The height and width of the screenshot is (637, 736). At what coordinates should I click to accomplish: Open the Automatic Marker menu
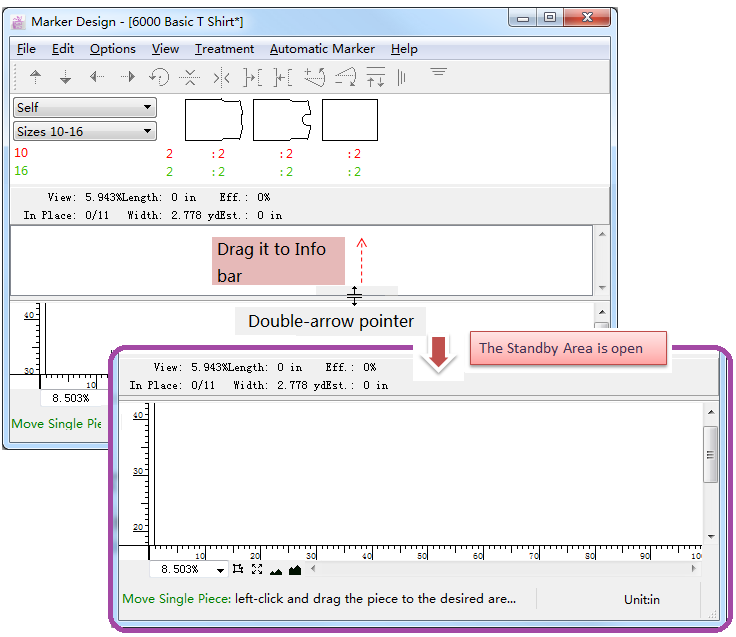322,49
